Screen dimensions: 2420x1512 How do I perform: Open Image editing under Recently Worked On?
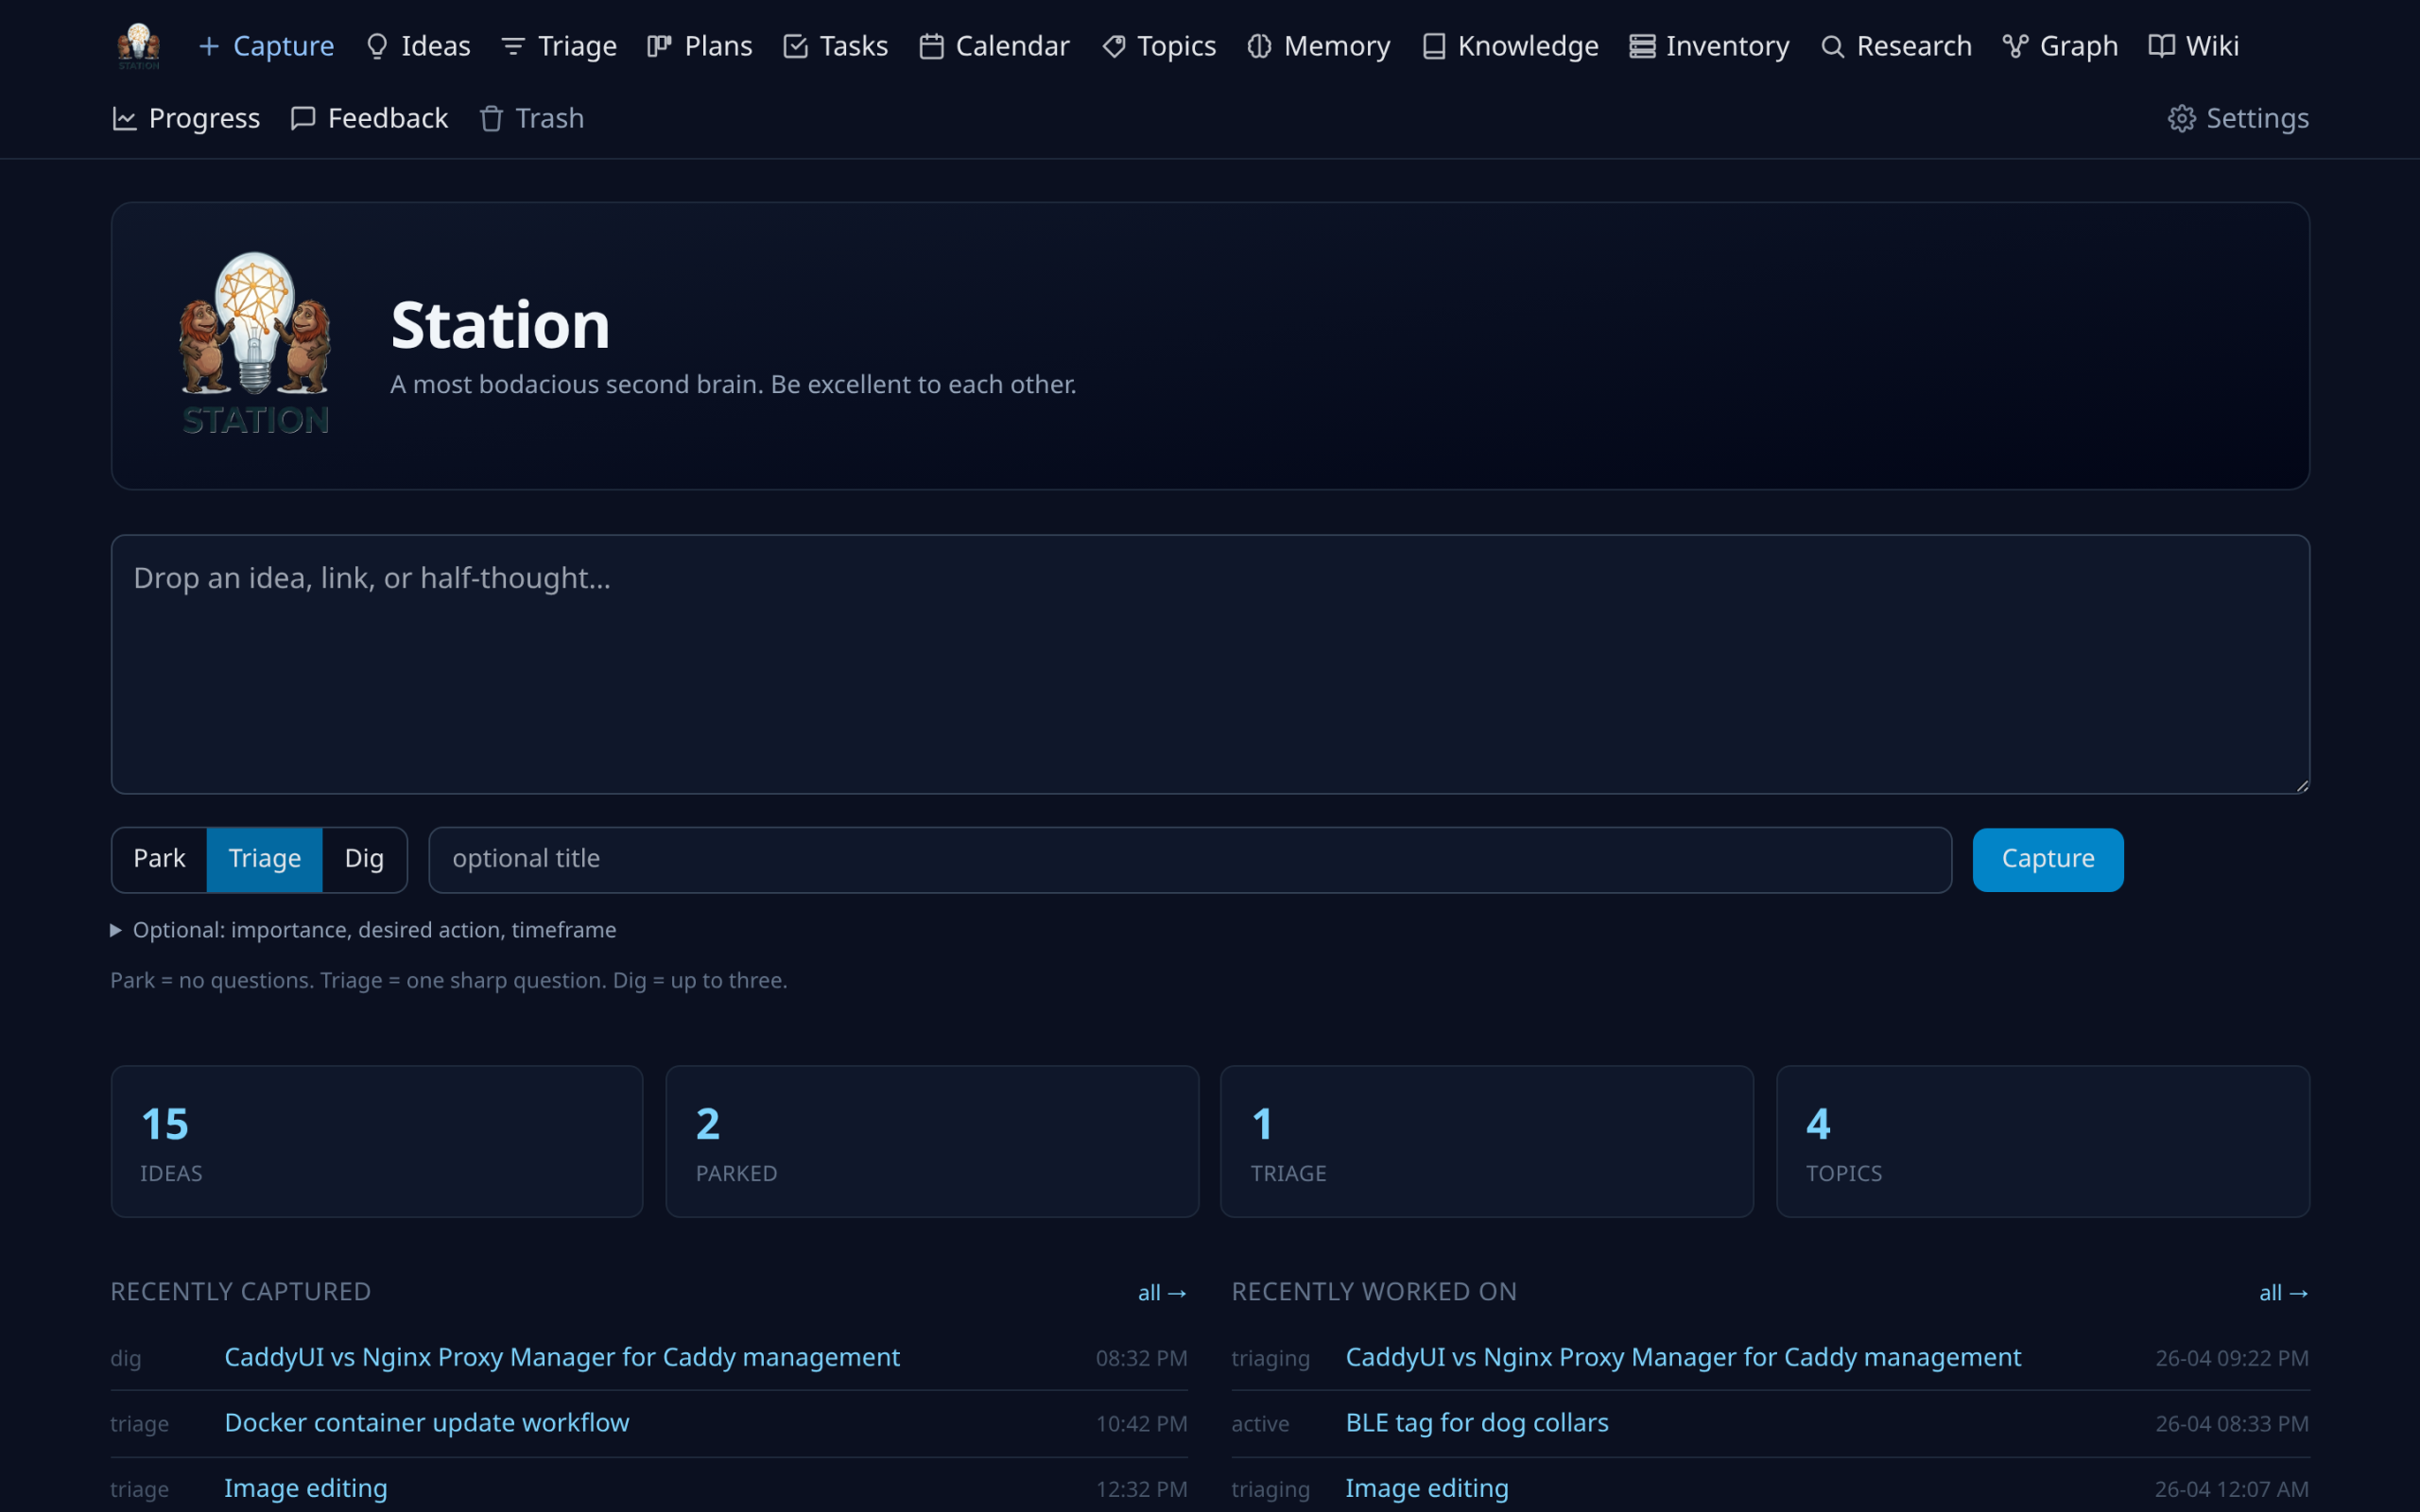pyautogui.click(x=1427, y=1488)
